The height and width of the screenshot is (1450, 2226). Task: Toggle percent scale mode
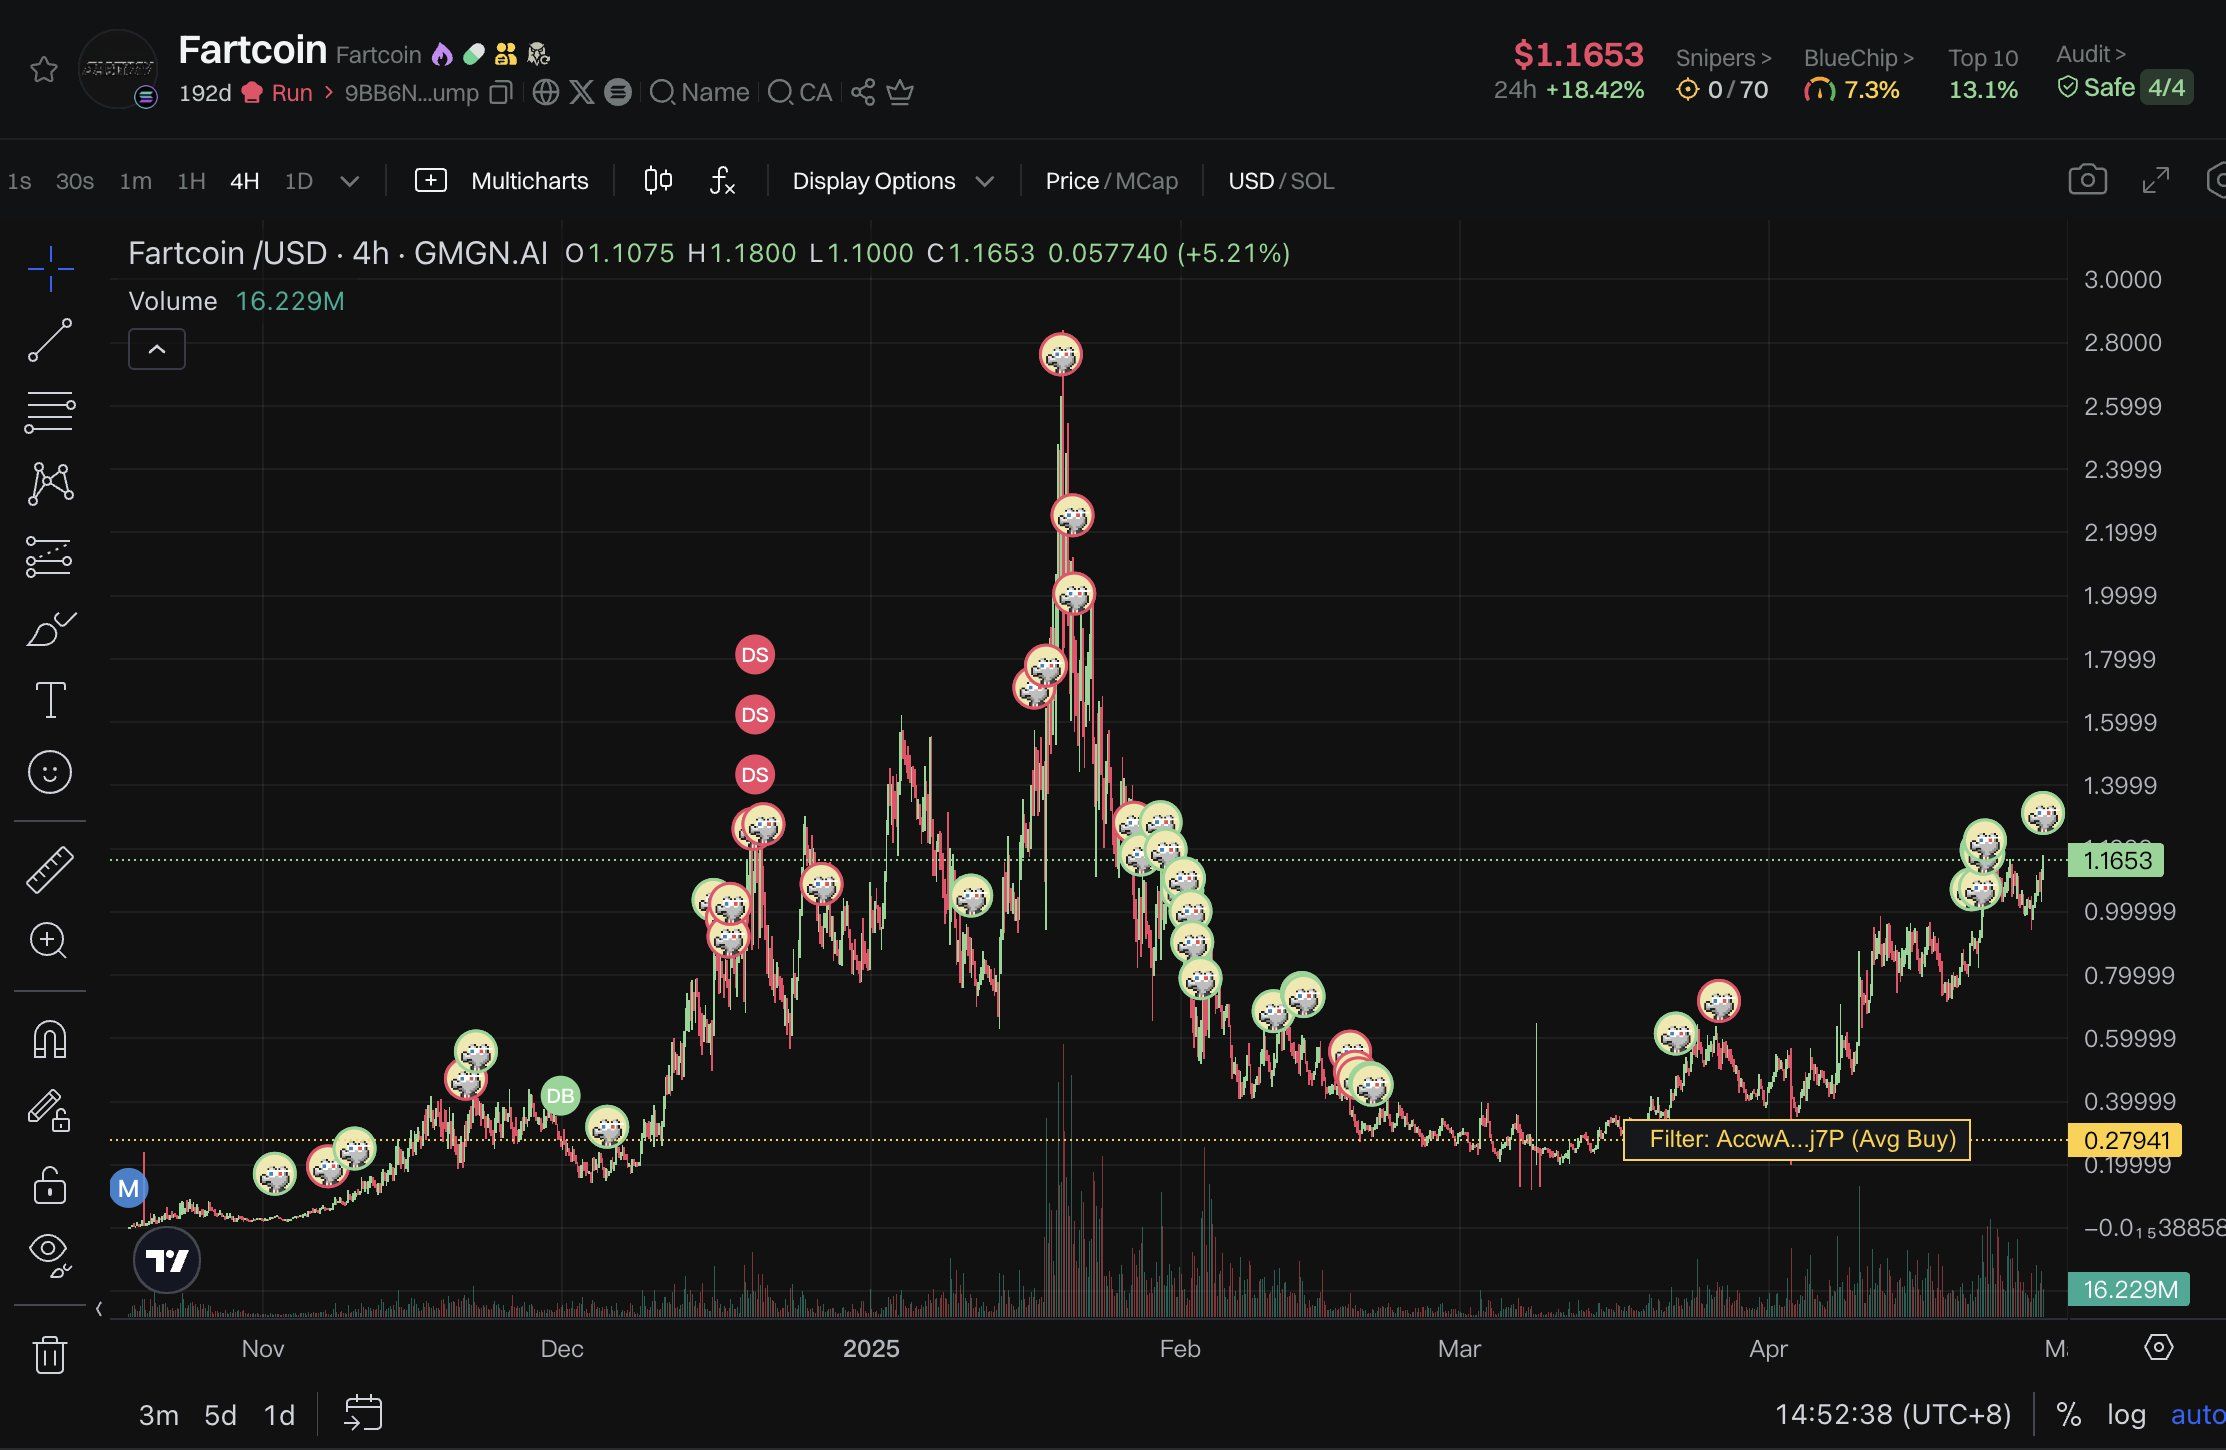tap(2068, 1415)
